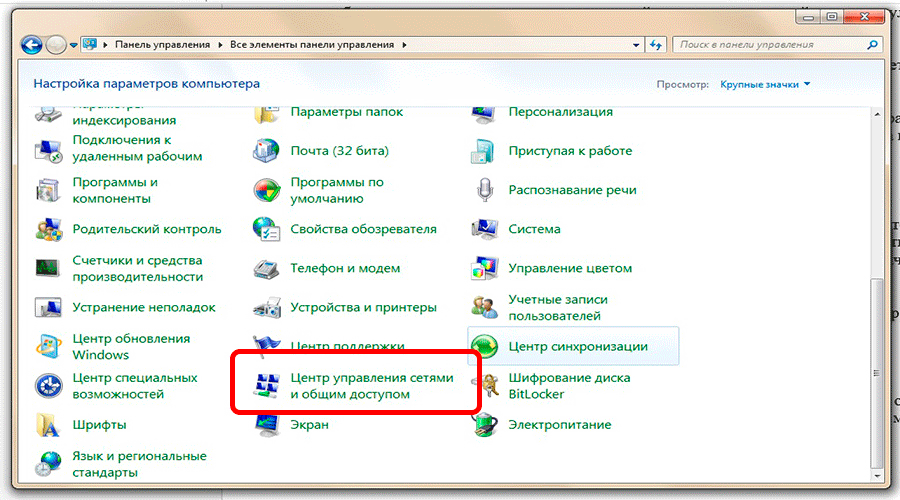
Task: Expand arrow after Панель управления breadcrumb
Action: pos(220,45)
